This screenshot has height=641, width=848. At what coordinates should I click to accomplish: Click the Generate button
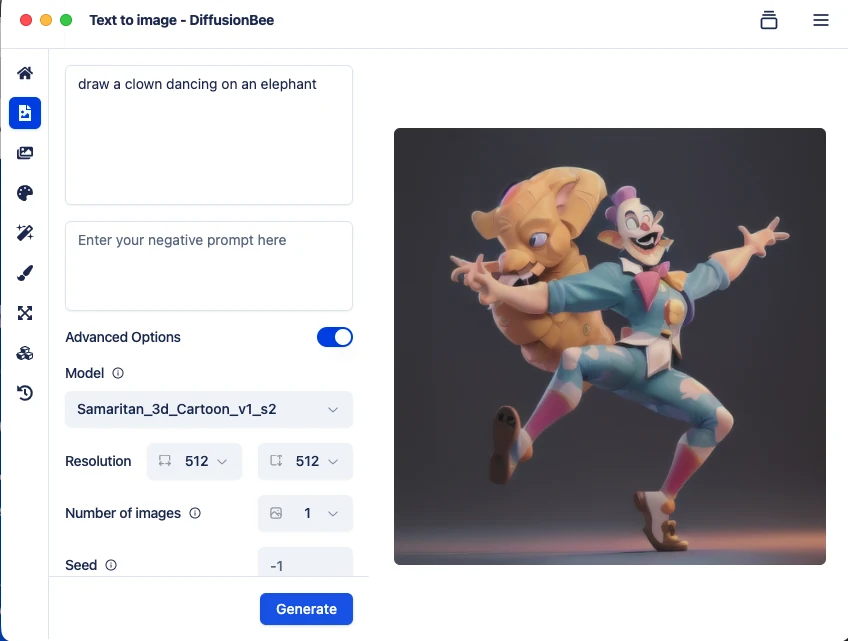pyautogui.click(x=306, y=609)
